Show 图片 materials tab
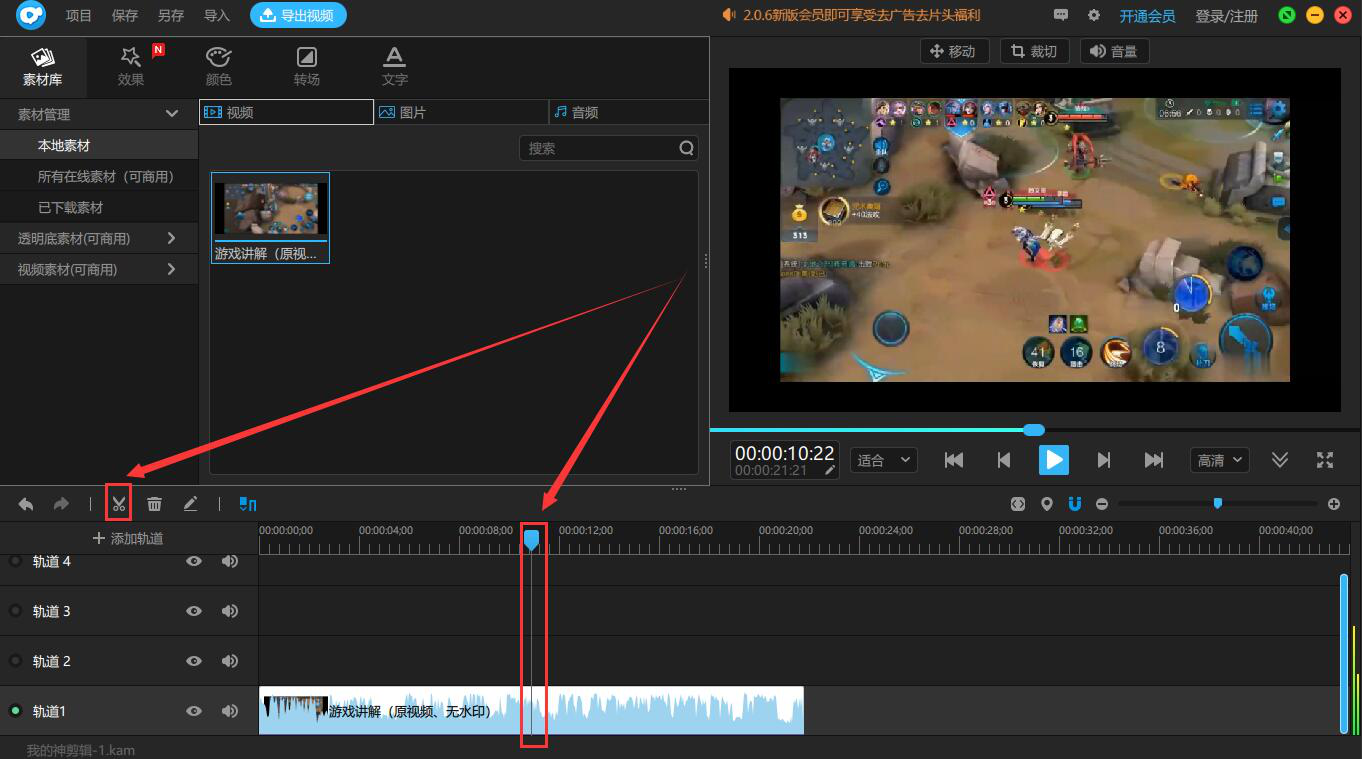This screenshot has width=1362, height=759. click(462, 112)
